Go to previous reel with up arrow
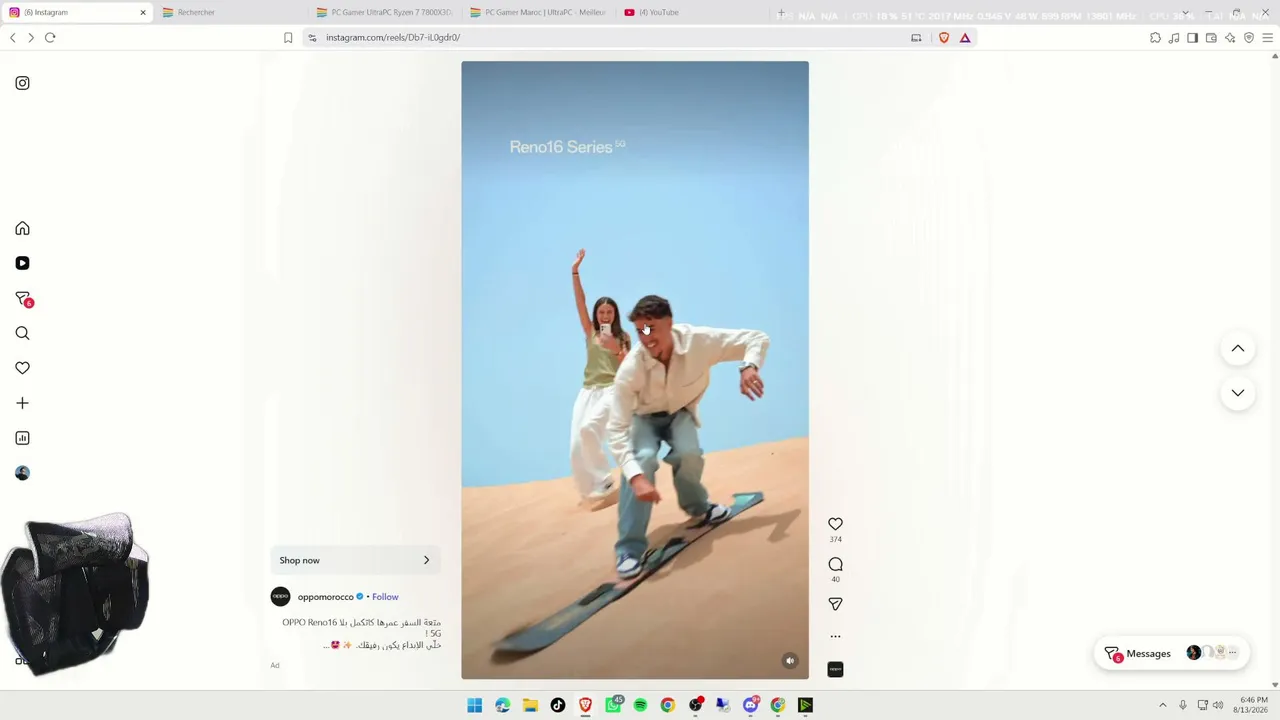1280x720 pixels. tap(1238, 348)
